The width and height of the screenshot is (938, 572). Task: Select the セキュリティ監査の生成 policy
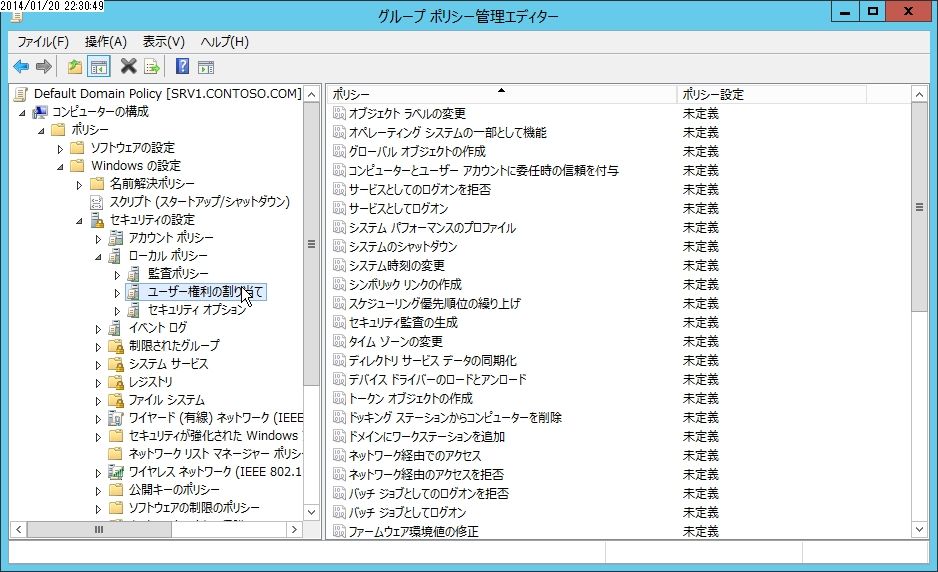coord(403,322)
